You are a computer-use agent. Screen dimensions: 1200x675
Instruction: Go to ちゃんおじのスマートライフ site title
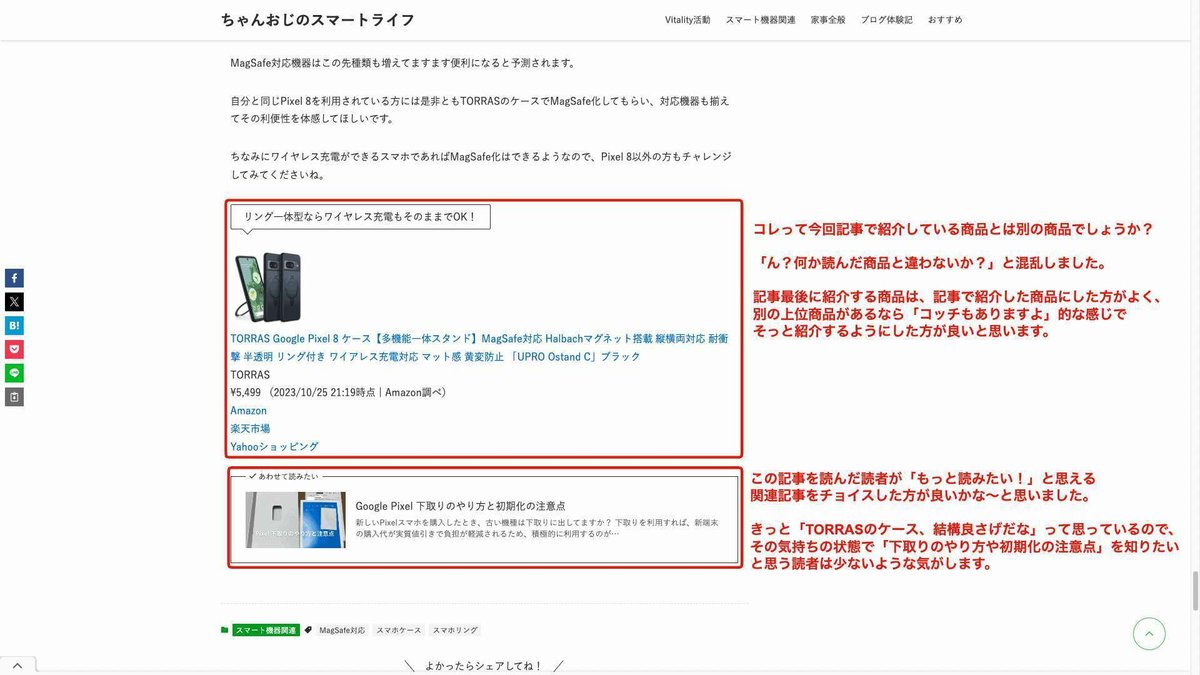pos(318,20)
